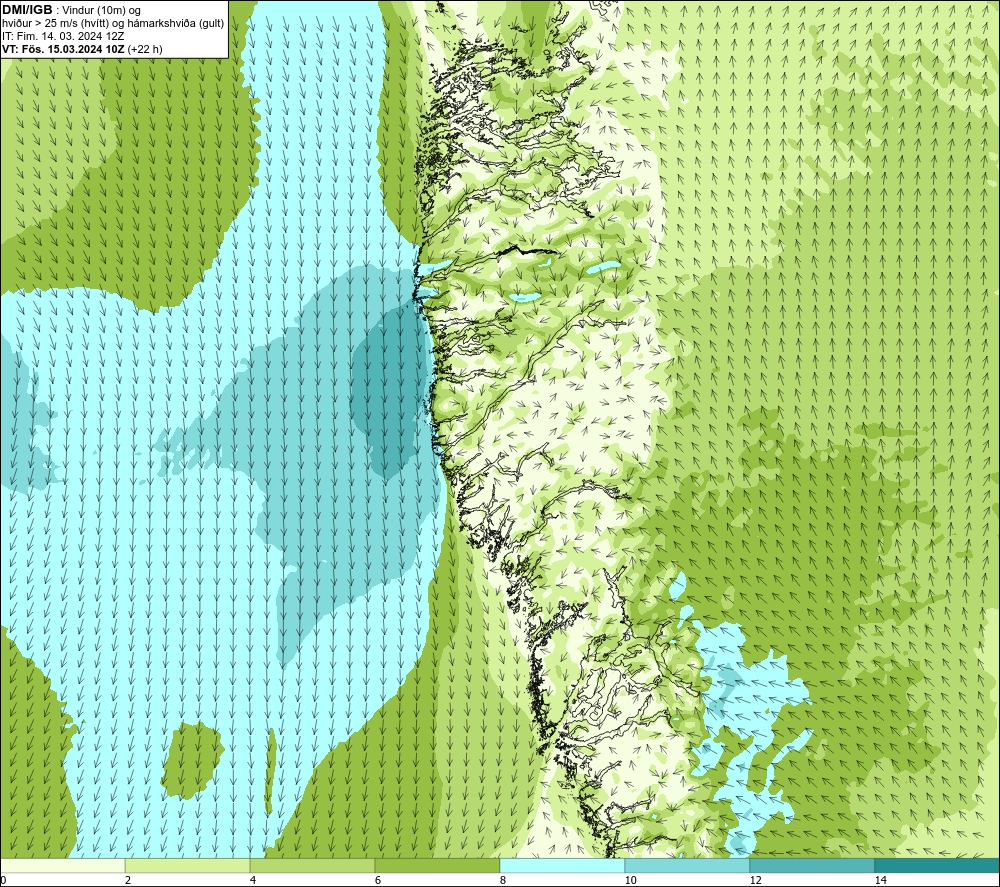Click the 'hviður > 25 m/s' legend description line
The image size is (1000, 887).
pos(113,23)
